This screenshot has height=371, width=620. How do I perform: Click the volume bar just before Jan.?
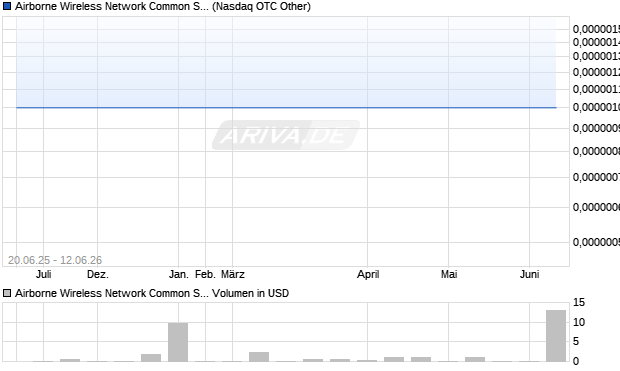coord(151,358)
